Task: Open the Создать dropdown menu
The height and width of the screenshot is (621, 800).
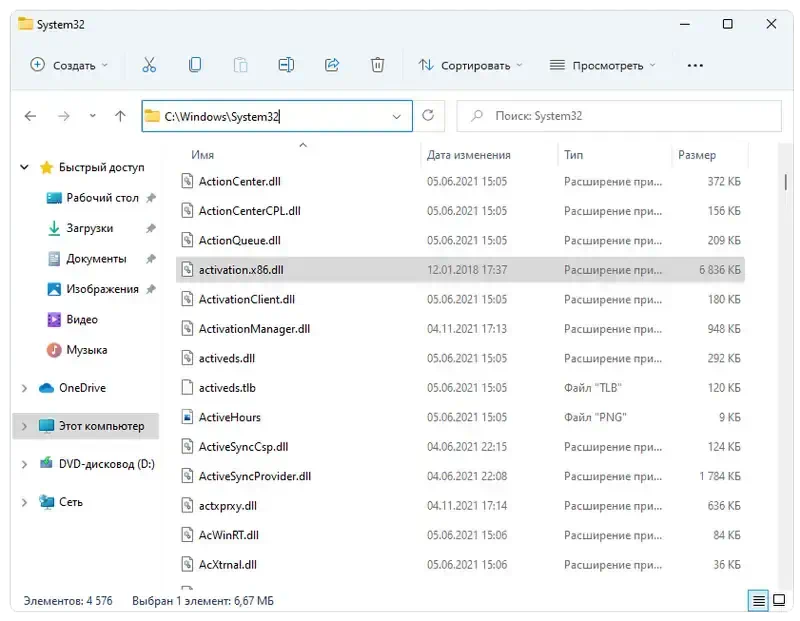Action: (x=69, y=65)
